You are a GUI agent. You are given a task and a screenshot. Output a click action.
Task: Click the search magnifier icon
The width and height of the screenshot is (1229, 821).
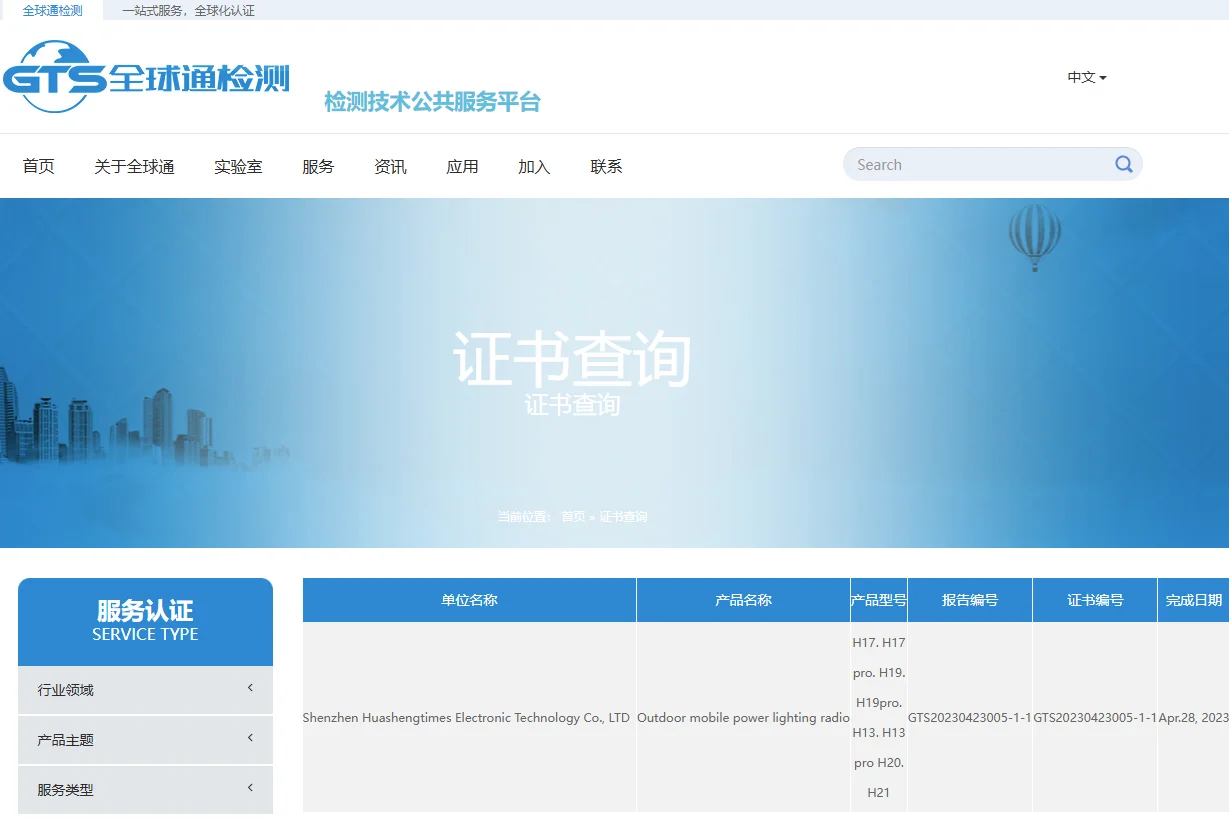click(x=1124, y=165)
